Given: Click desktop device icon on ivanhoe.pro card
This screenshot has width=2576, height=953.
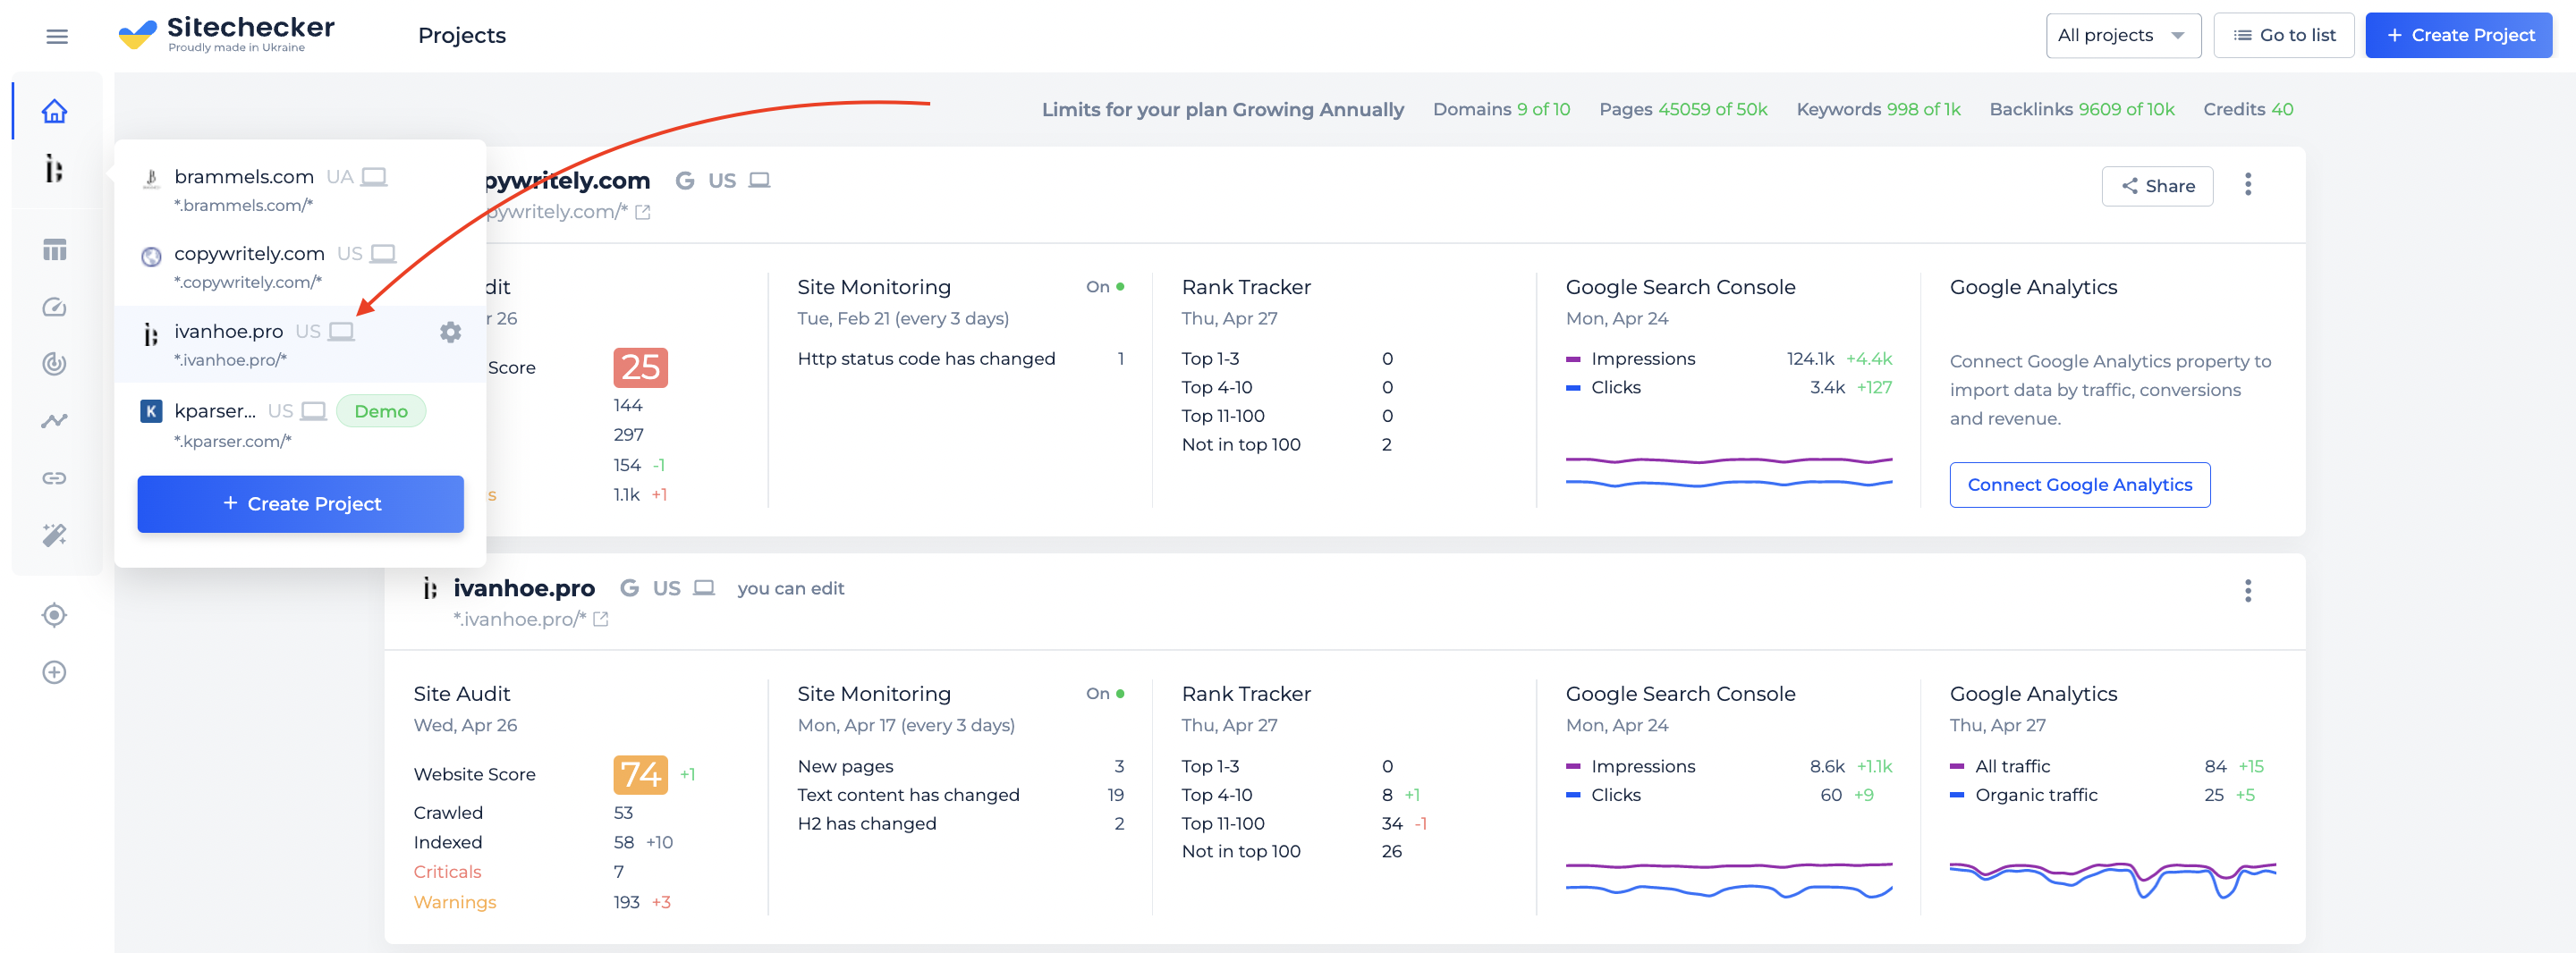Looking at the screenshot, I should pyautogui.click(x=704, y=588).
